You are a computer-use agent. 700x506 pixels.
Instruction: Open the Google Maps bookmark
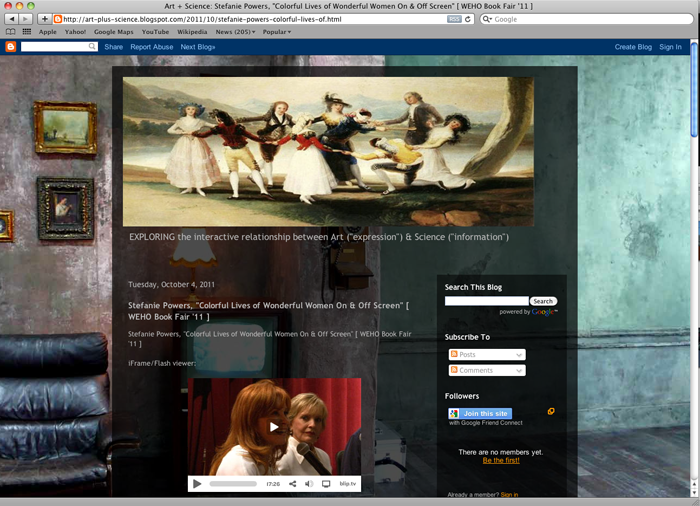pyautogui.click(x=113, y=32)
